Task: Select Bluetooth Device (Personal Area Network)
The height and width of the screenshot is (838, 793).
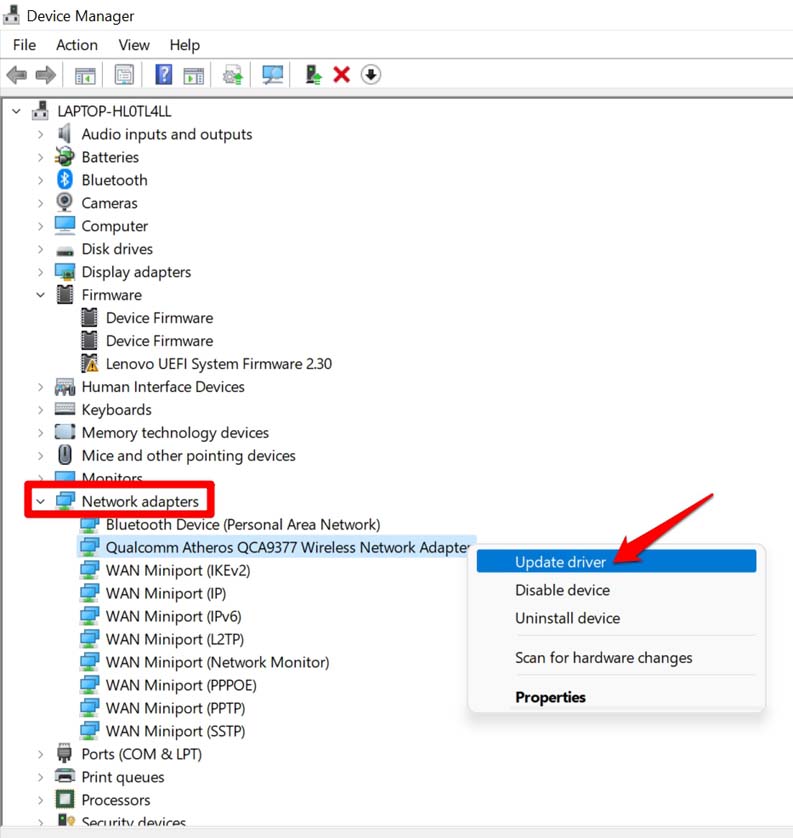Action: (x=243, y=524)
